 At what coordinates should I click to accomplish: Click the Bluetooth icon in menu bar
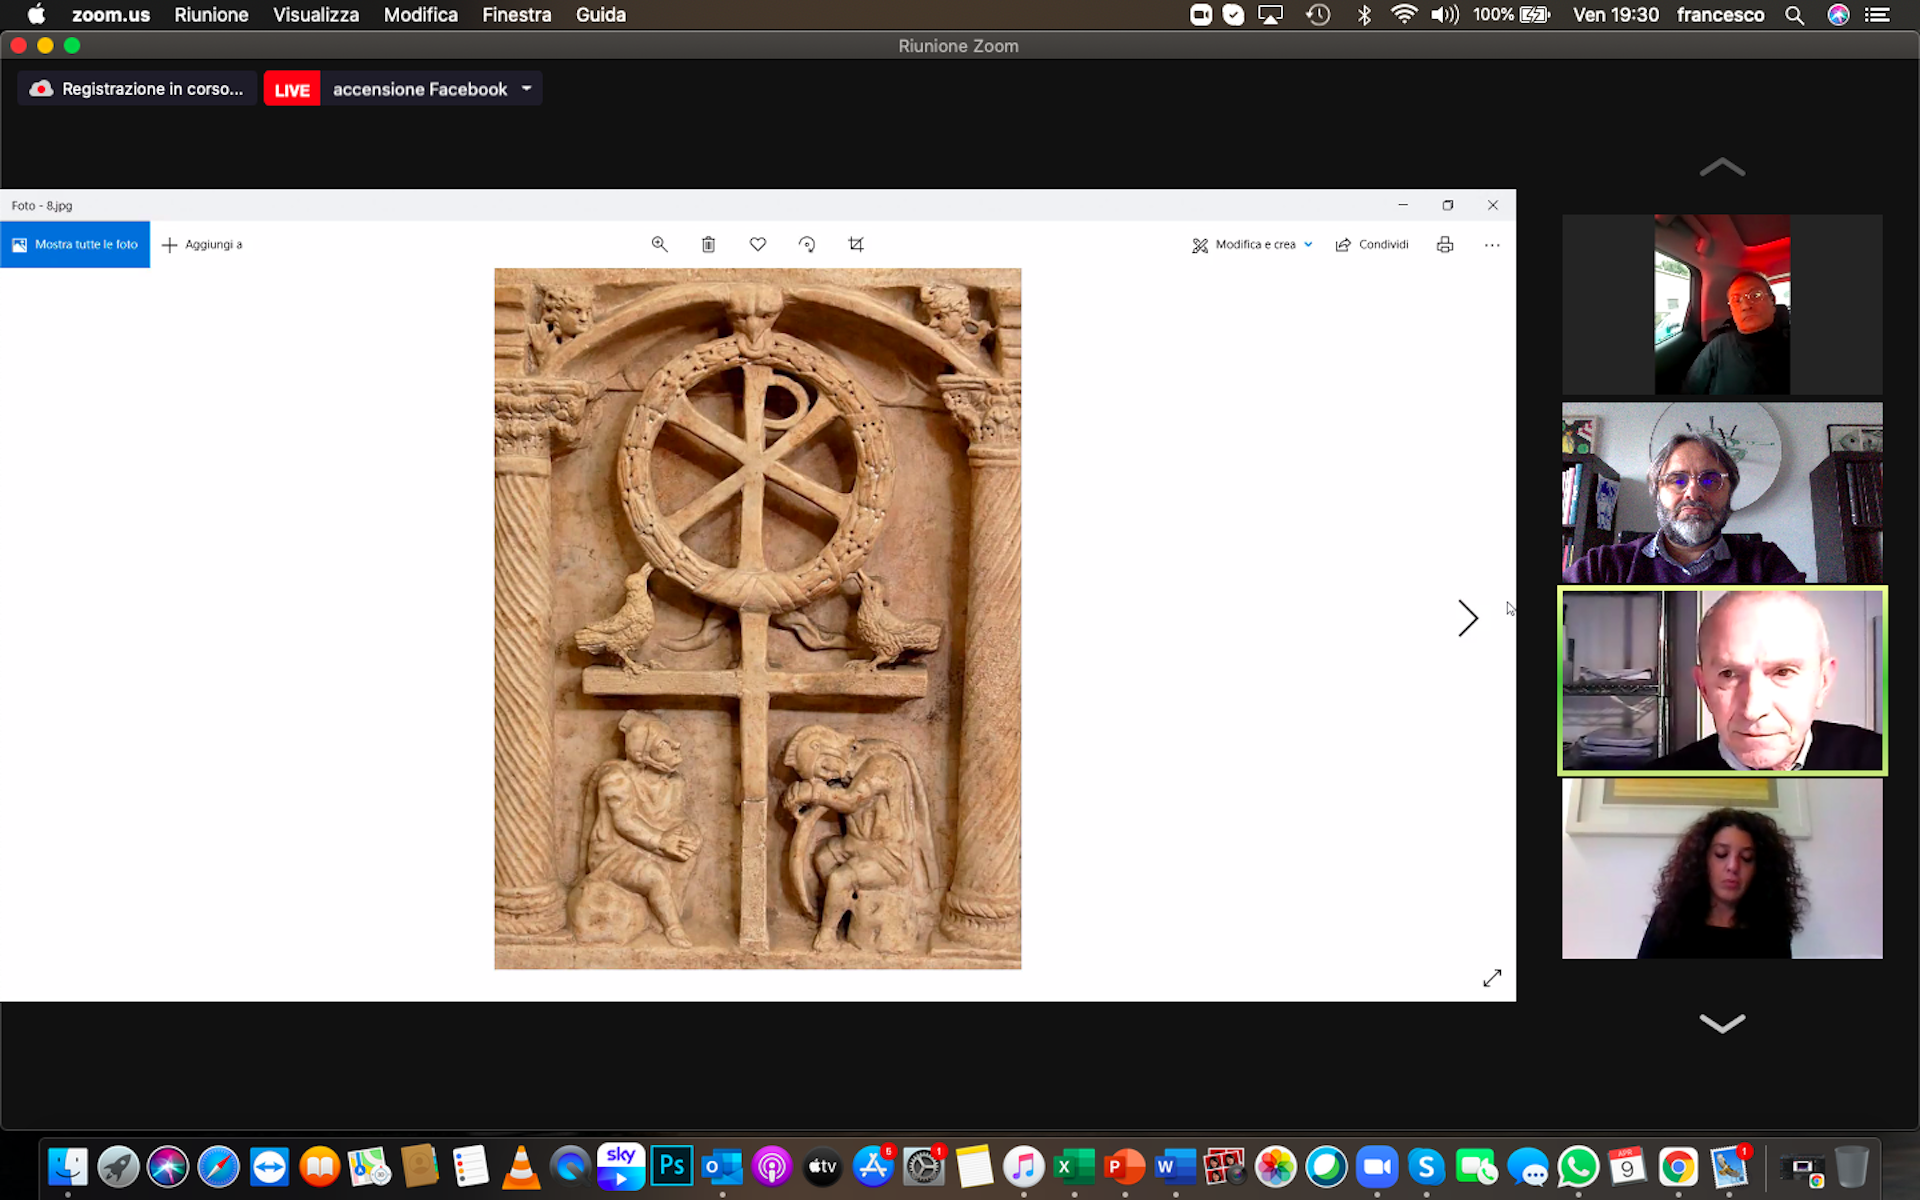pyautogui.click(x=1364, y=15)
